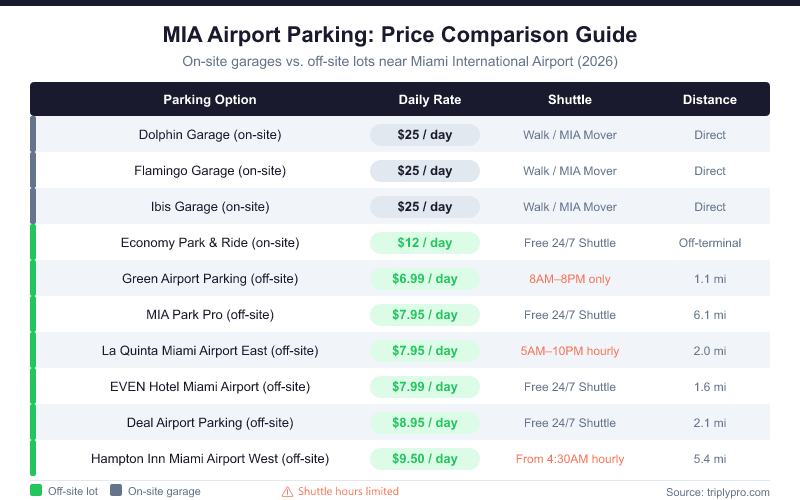Click the gray On-site garage legend swatch

point(116,491)
